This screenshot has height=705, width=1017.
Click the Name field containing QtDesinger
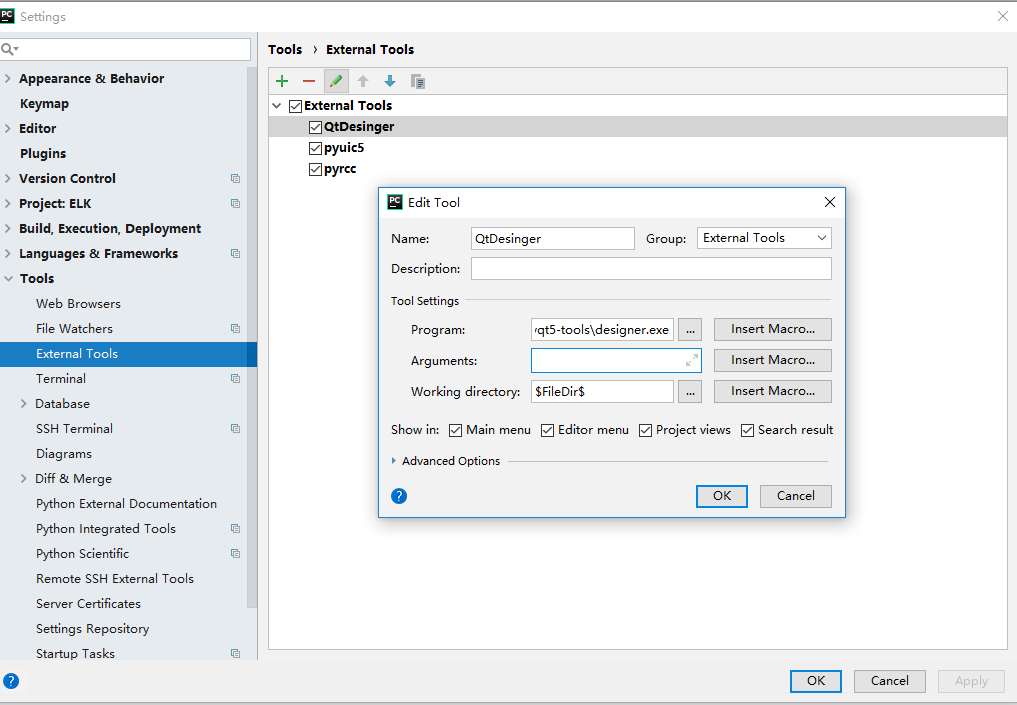tap(553, 238)
